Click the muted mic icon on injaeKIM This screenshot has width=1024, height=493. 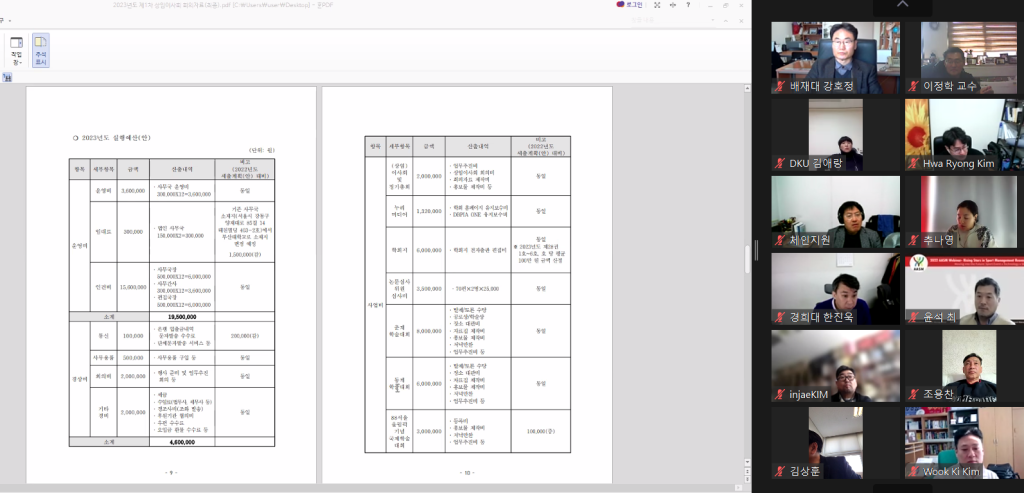click(780, 394)
